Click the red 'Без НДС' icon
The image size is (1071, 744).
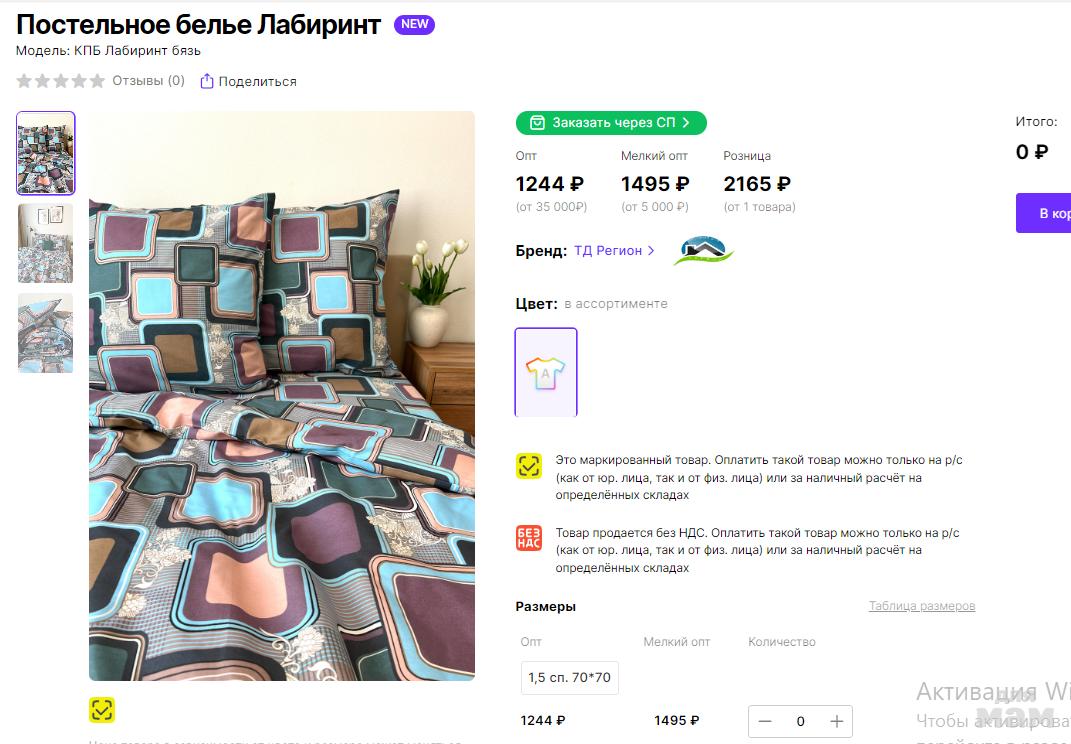pyautogui.click(x=529, y=538)
